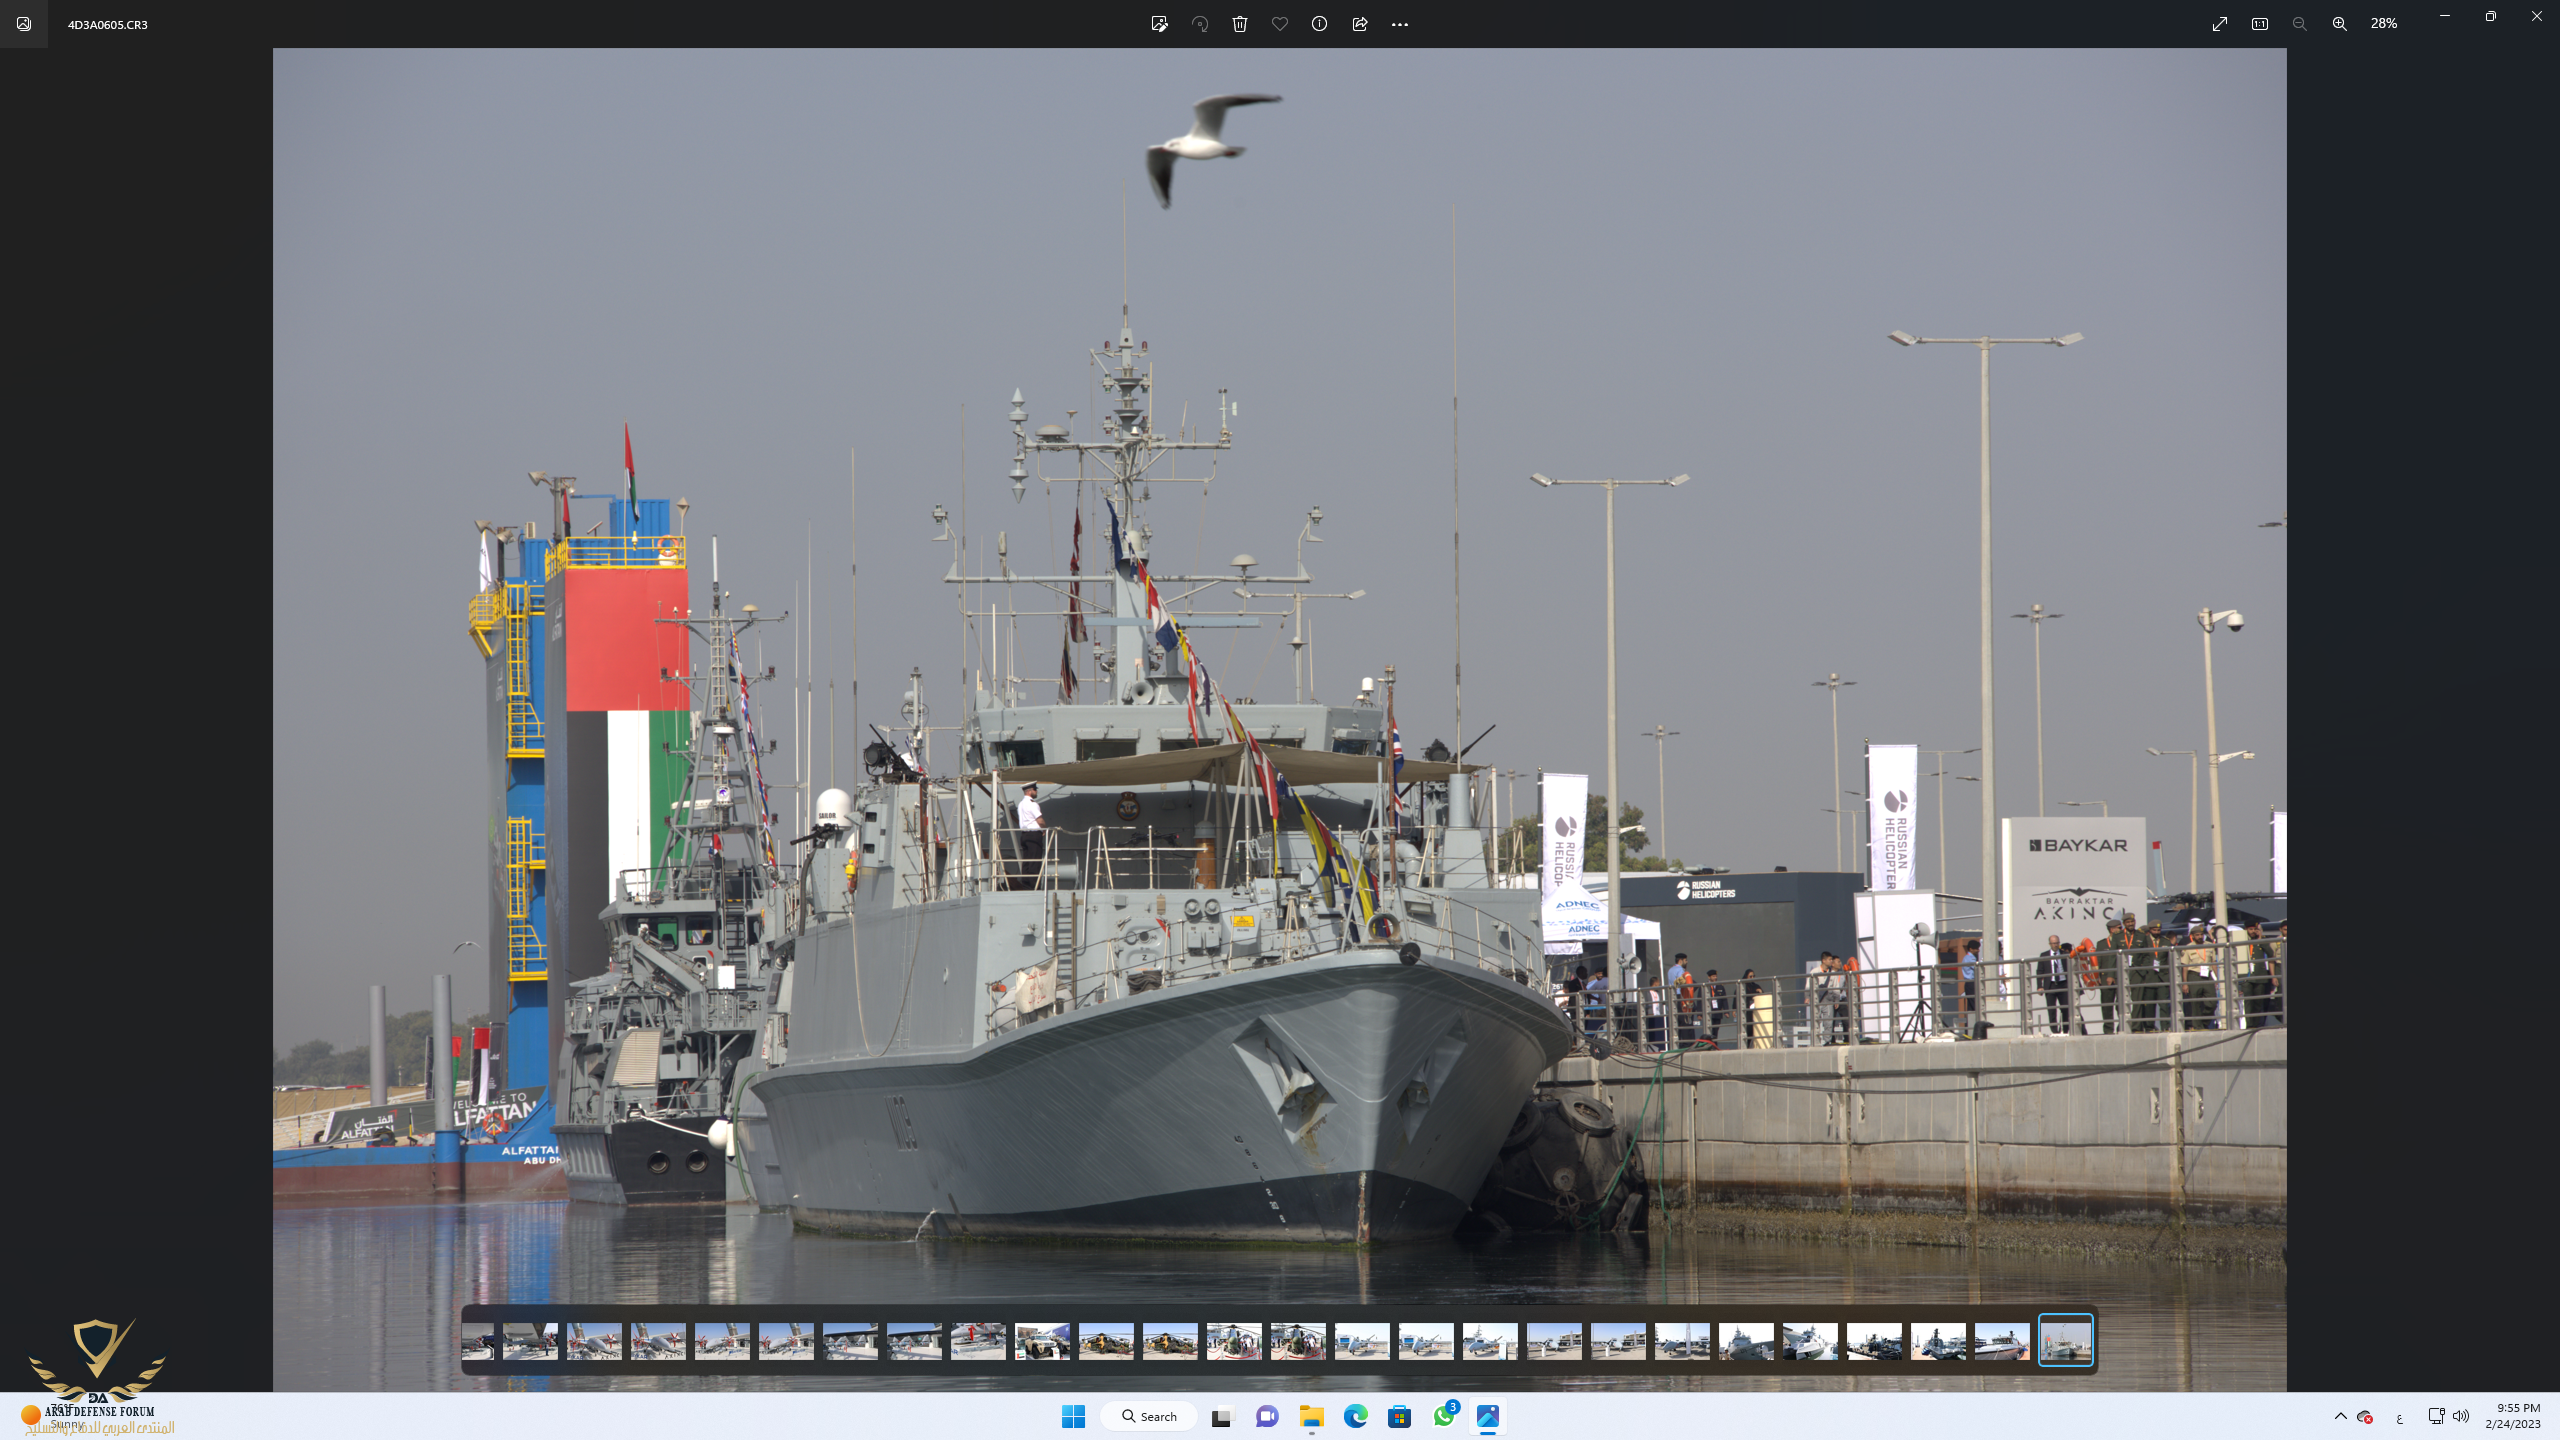Open network settings tray icon
The width and height of the screenshot is (2560, 1440).
point(2436,1416)
